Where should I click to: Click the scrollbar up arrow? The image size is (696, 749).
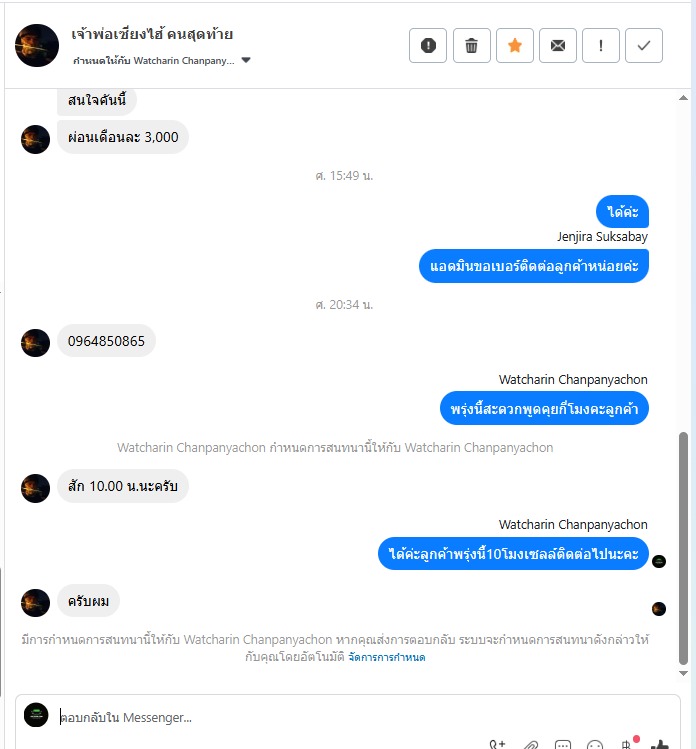[x=684, y=98]
